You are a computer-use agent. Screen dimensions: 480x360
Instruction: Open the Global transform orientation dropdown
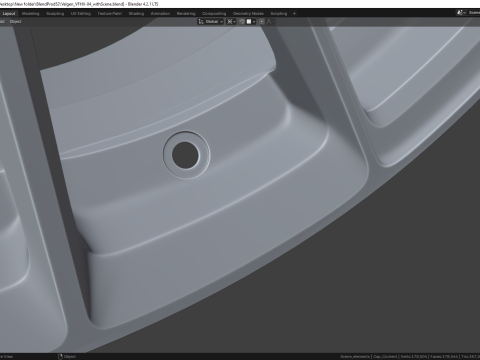211,22
